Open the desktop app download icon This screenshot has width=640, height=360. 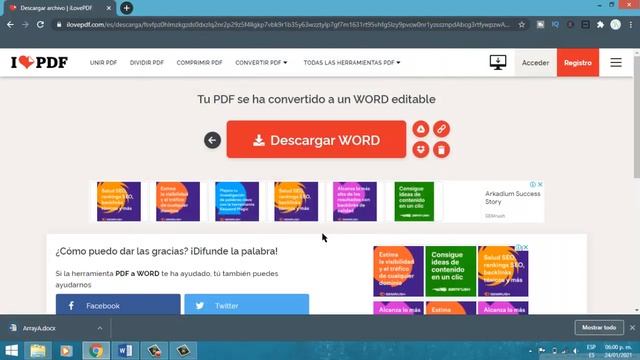coord(498,62)
